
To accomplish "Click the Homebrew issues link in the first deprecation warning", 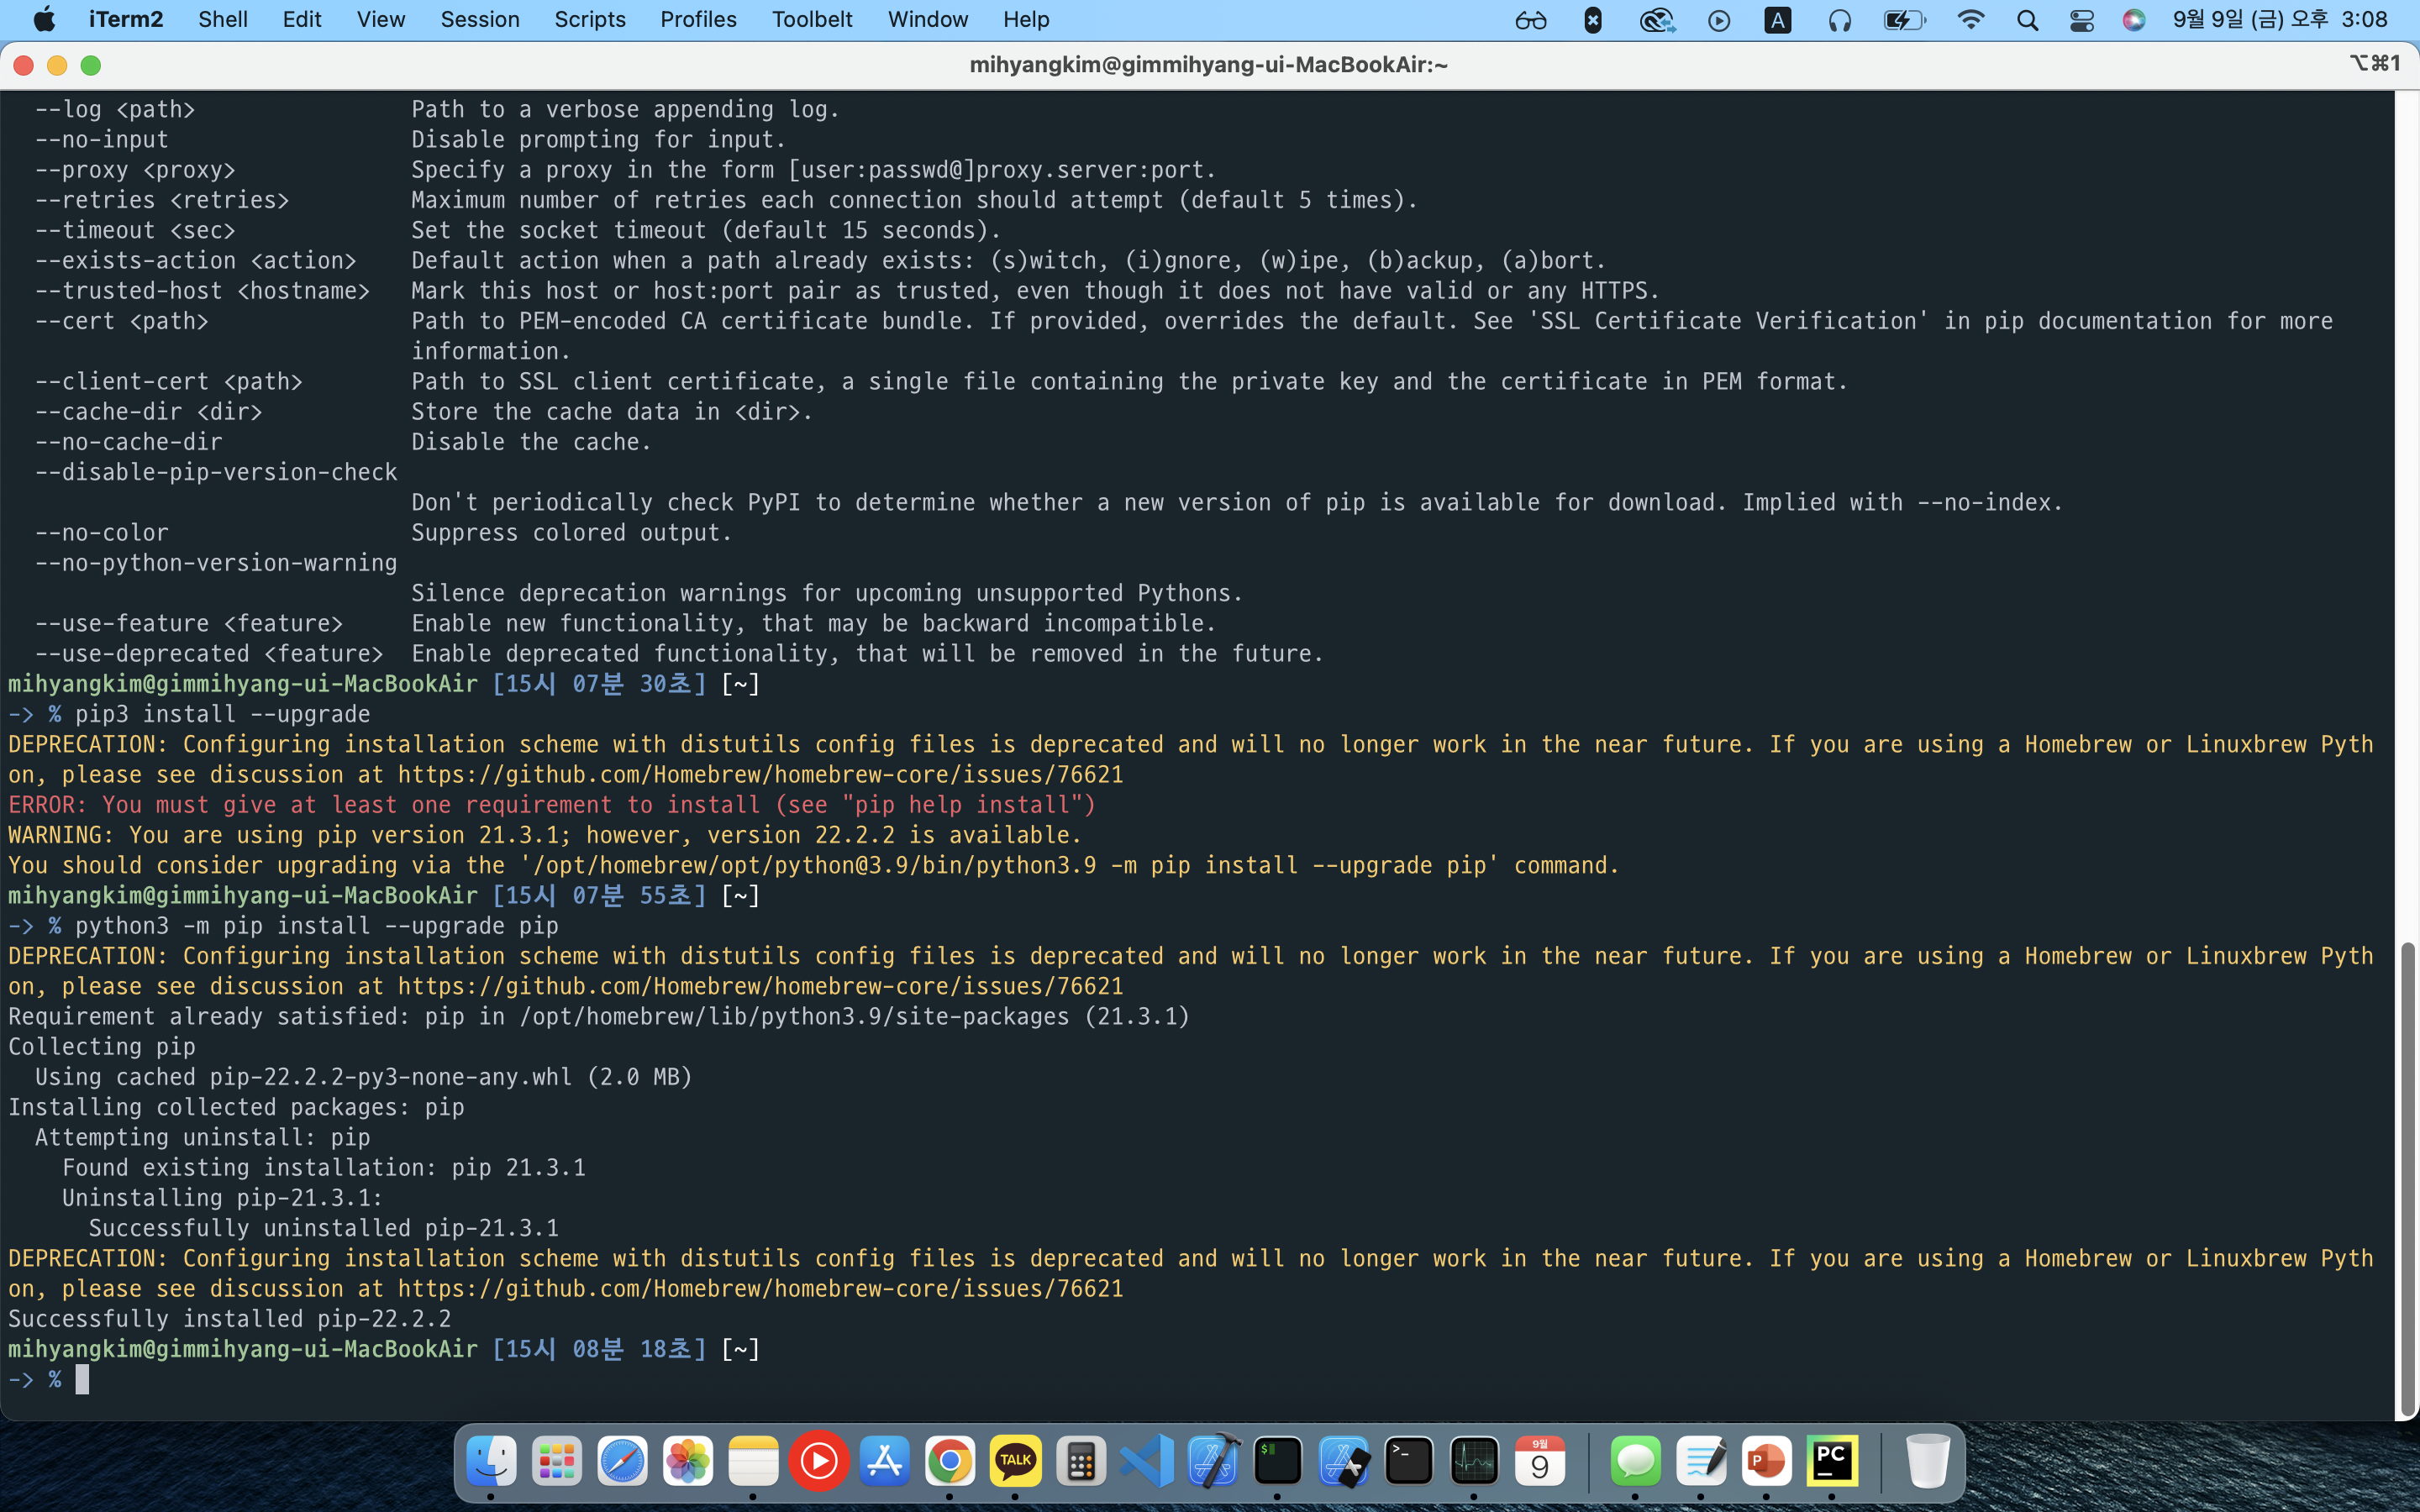I will tap(760, 775).
